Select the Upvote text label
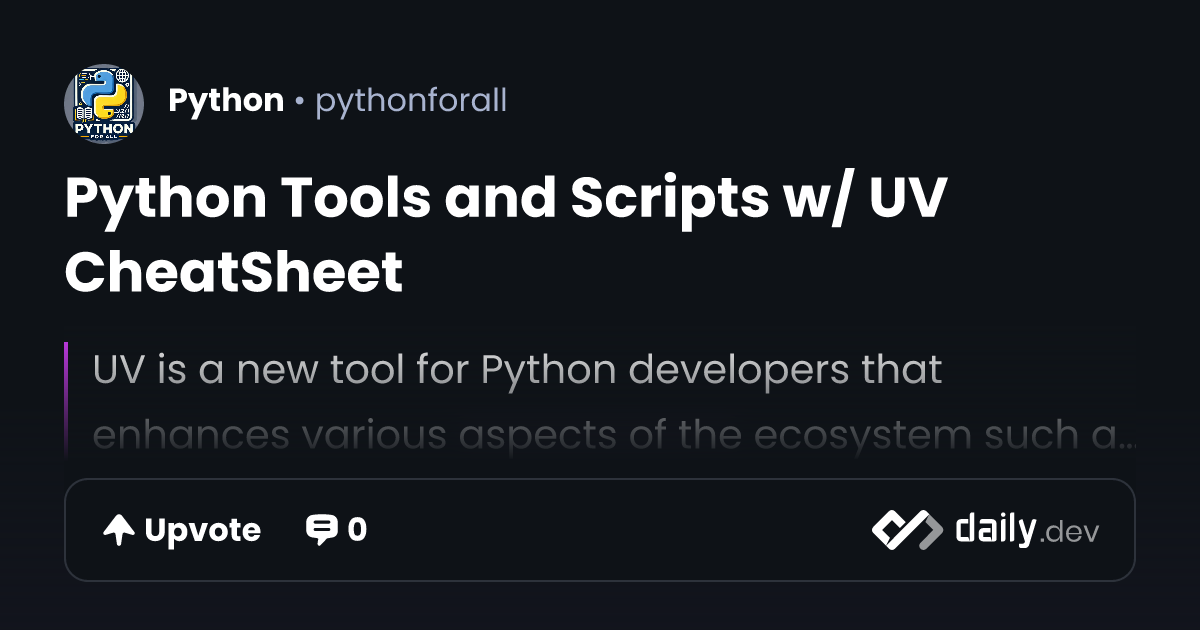The height and width of the screenshot is (630, 1200). (202, 530)
